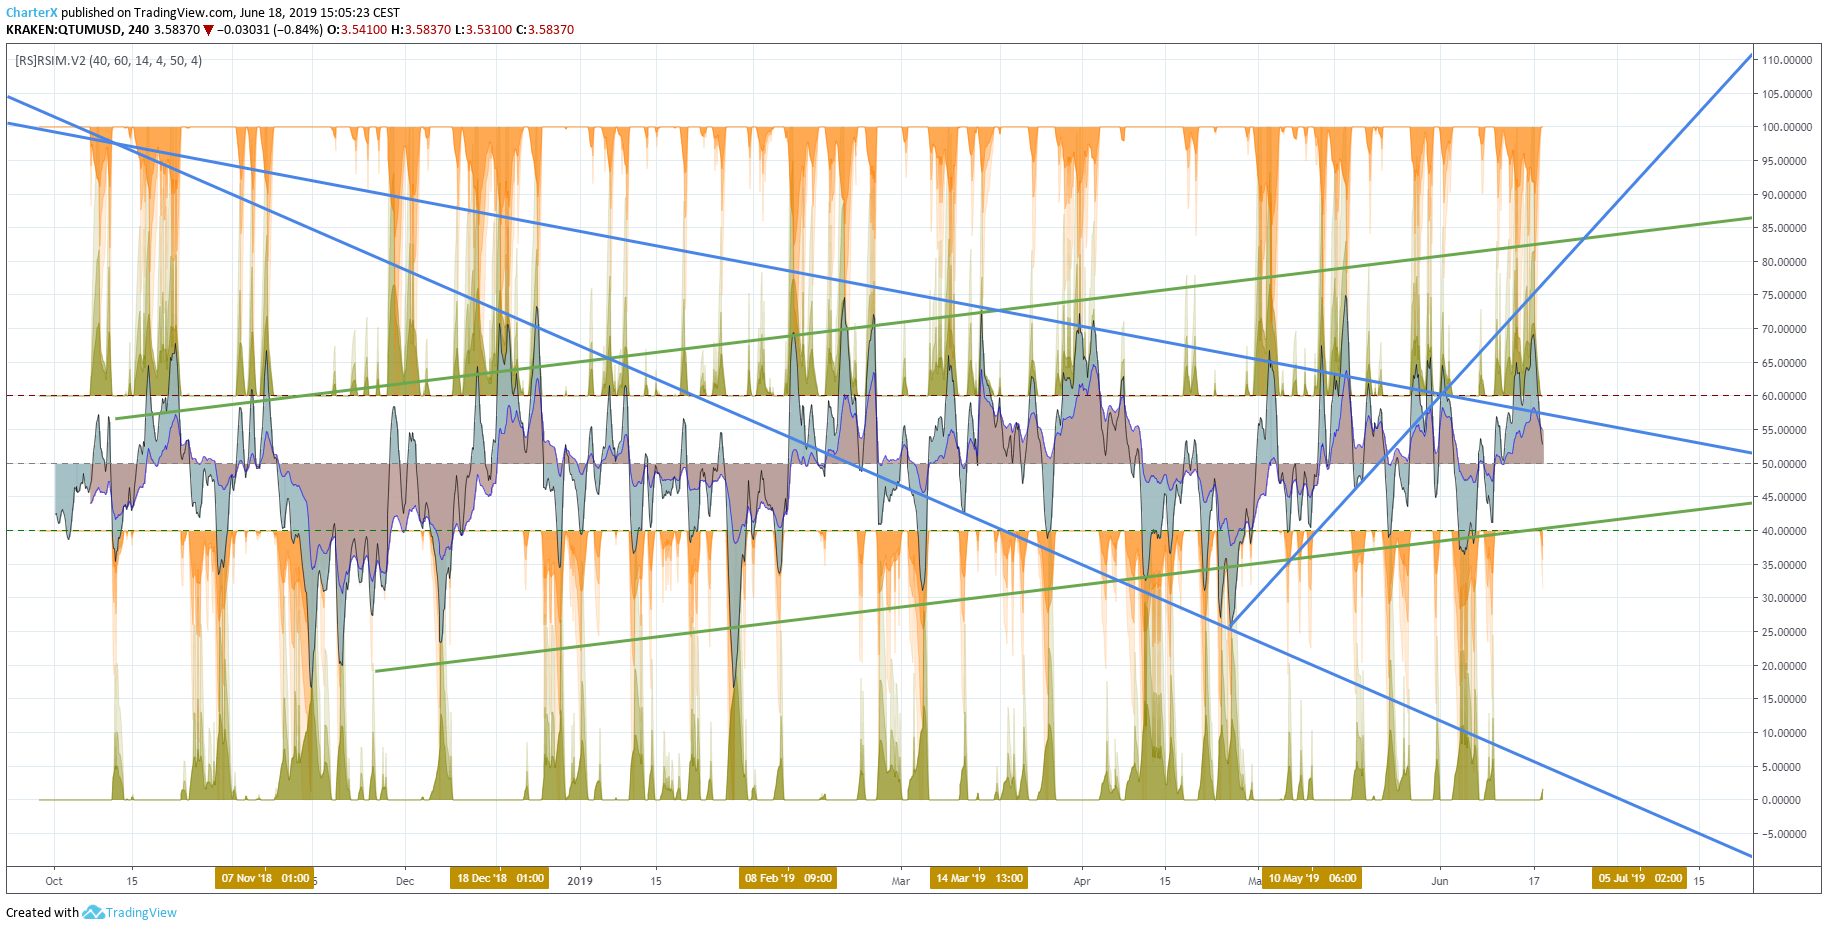
Task: Click the 110.00000 price axis label
Action: [x=1787, y=60]
